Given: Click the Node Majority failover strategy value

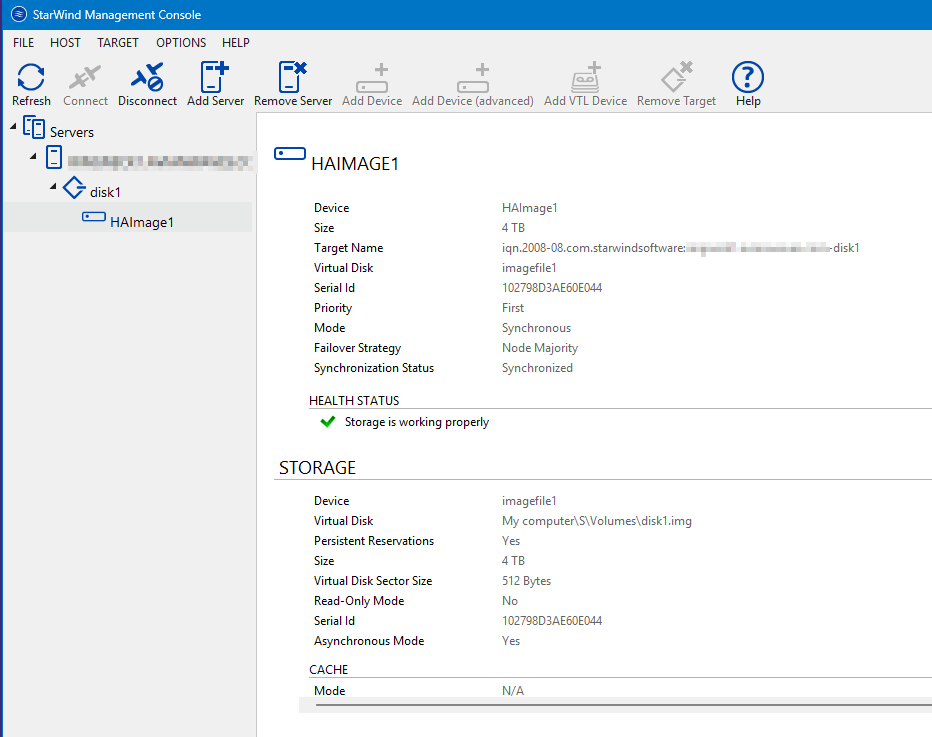Looking at the screenshot, I should [540, 348].
